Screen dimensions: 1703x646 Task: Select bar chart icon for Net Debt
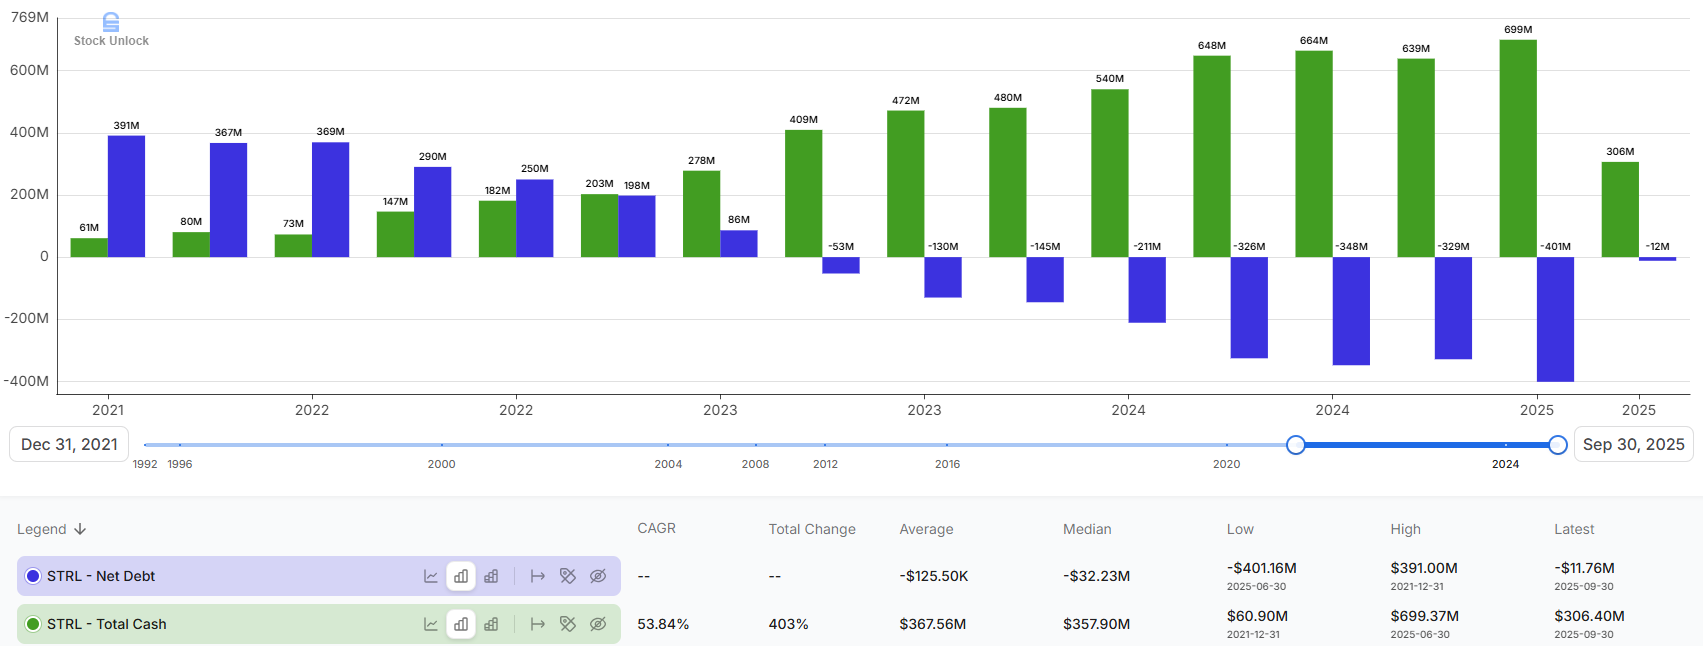tap(461, 576)
